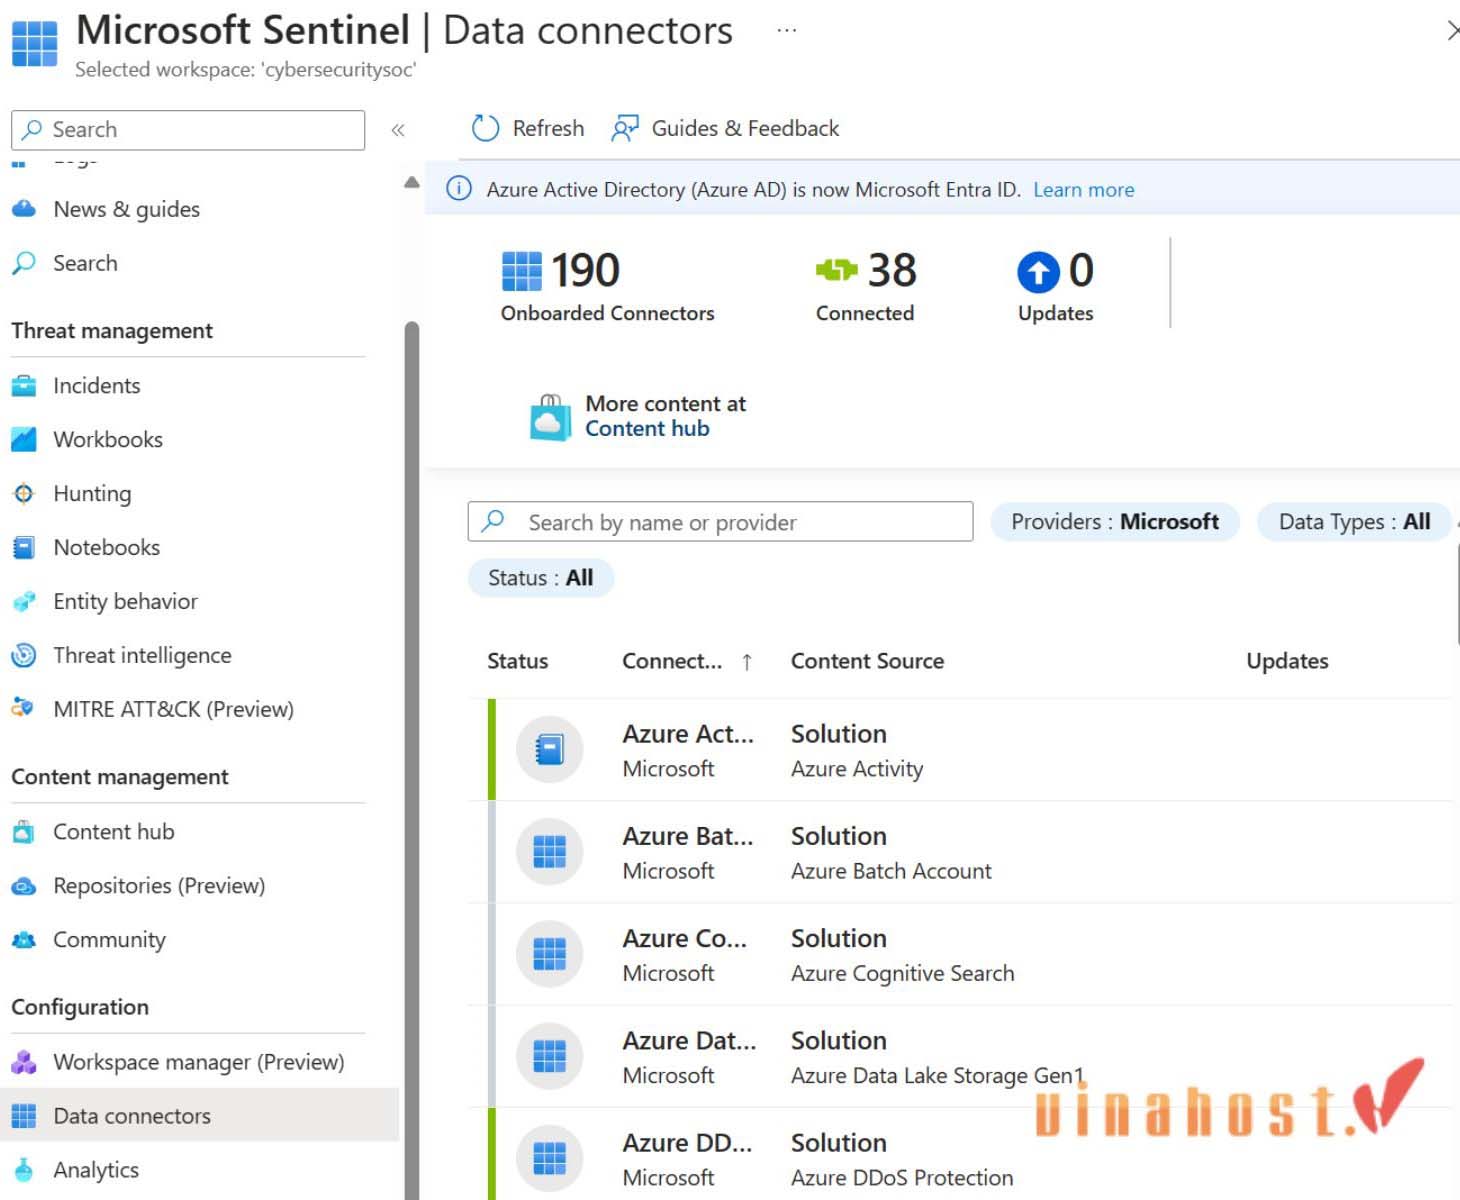Click the Repositories (Preview) icon
This screenshot has width=1460, height=1200.
[x=24, y=886]
